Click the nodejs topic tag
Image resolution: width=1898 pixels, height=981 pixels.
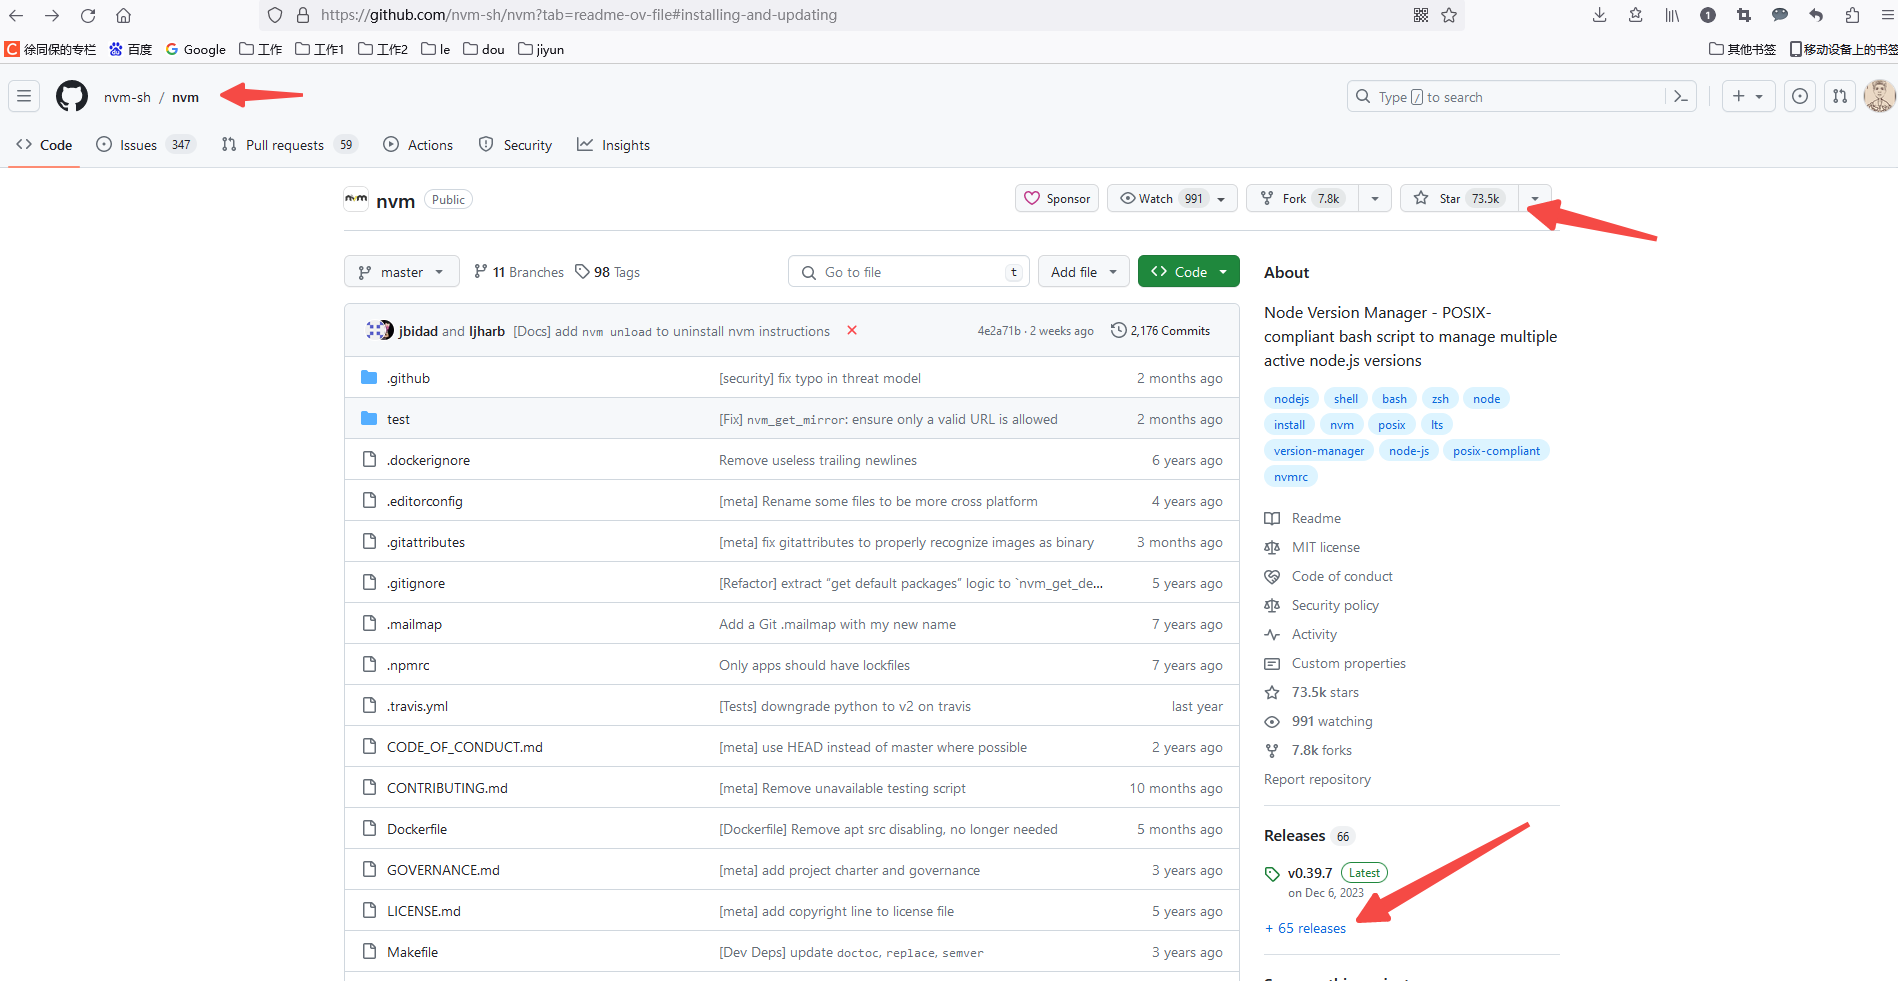click(x=1291, y=398)
